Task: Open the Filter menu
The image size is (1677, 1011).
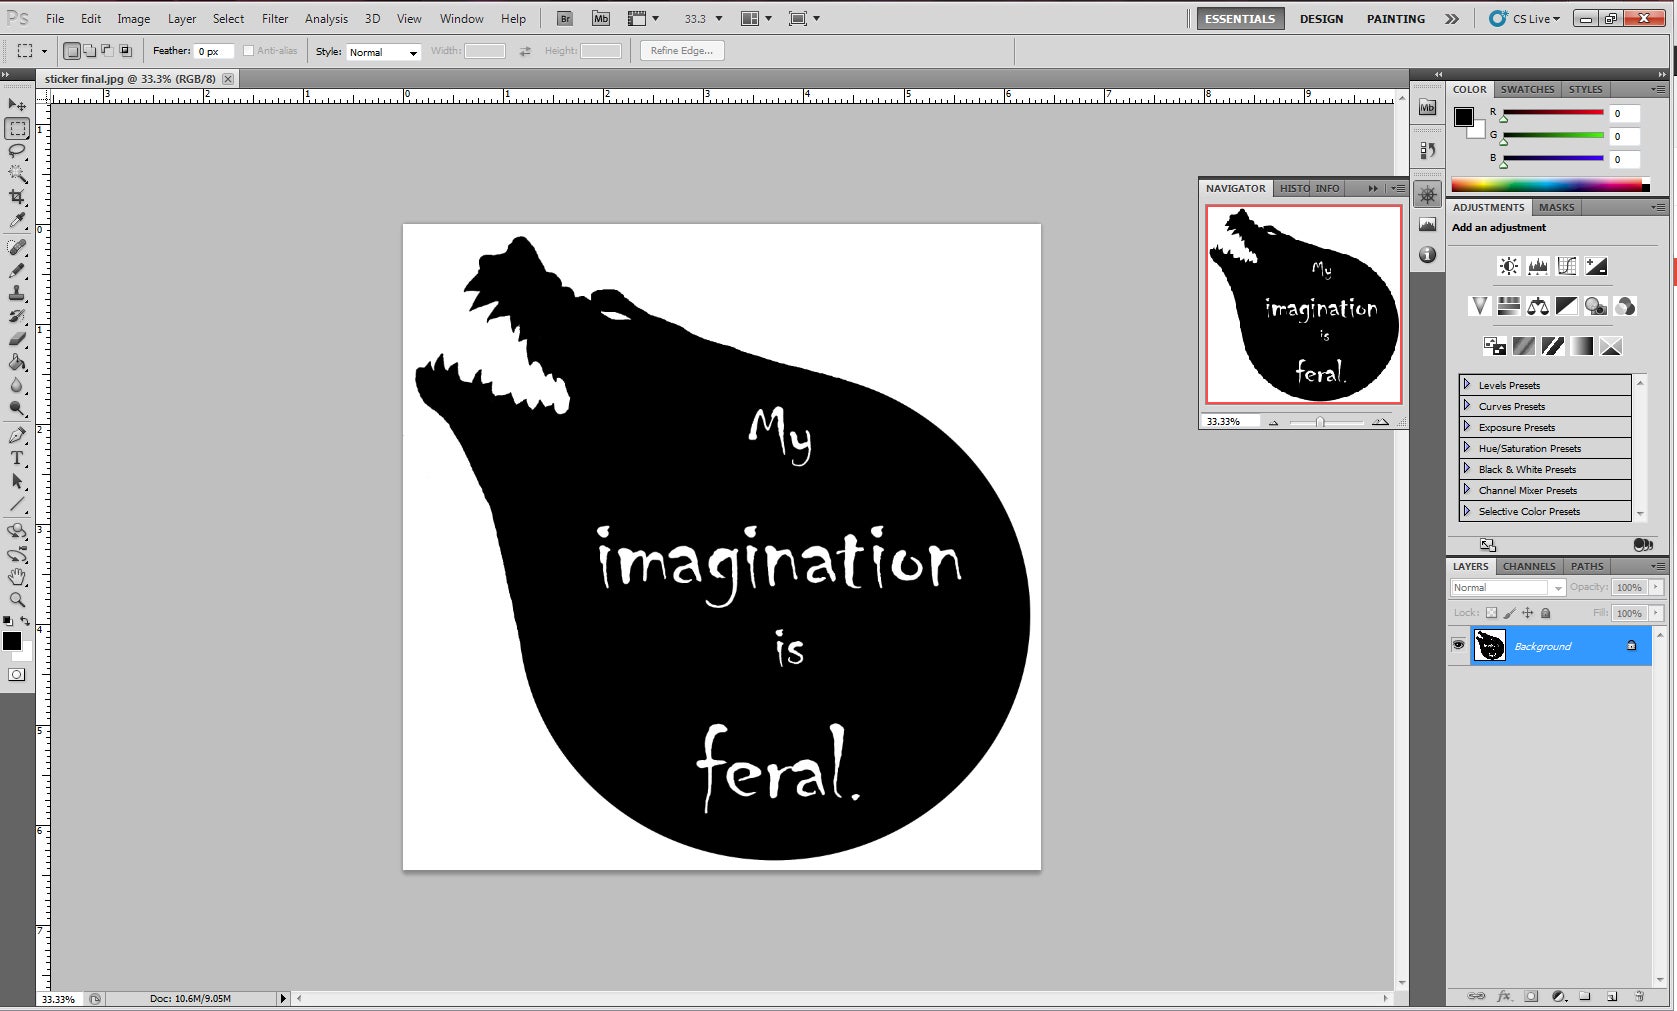Action: click(275, 19)
